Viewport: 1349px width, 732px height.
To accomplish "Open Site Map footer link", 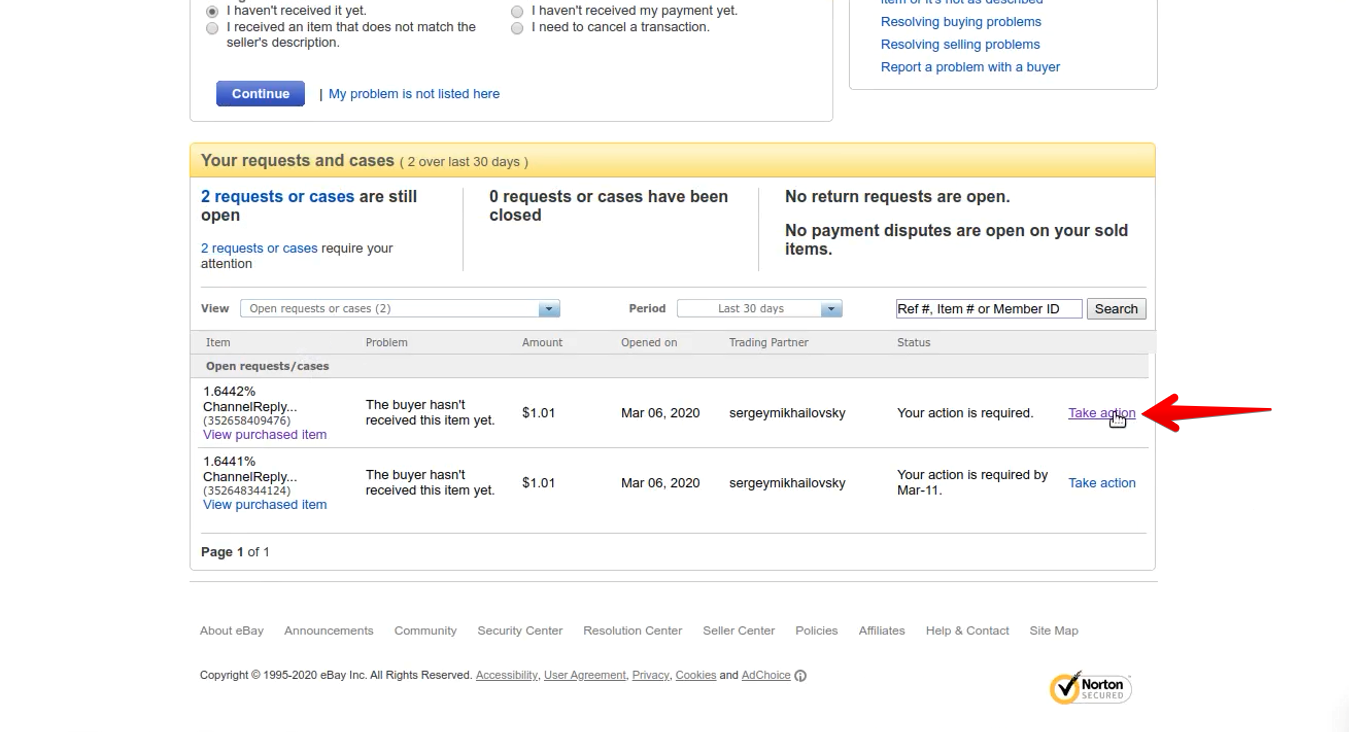I will point(1054,631).
